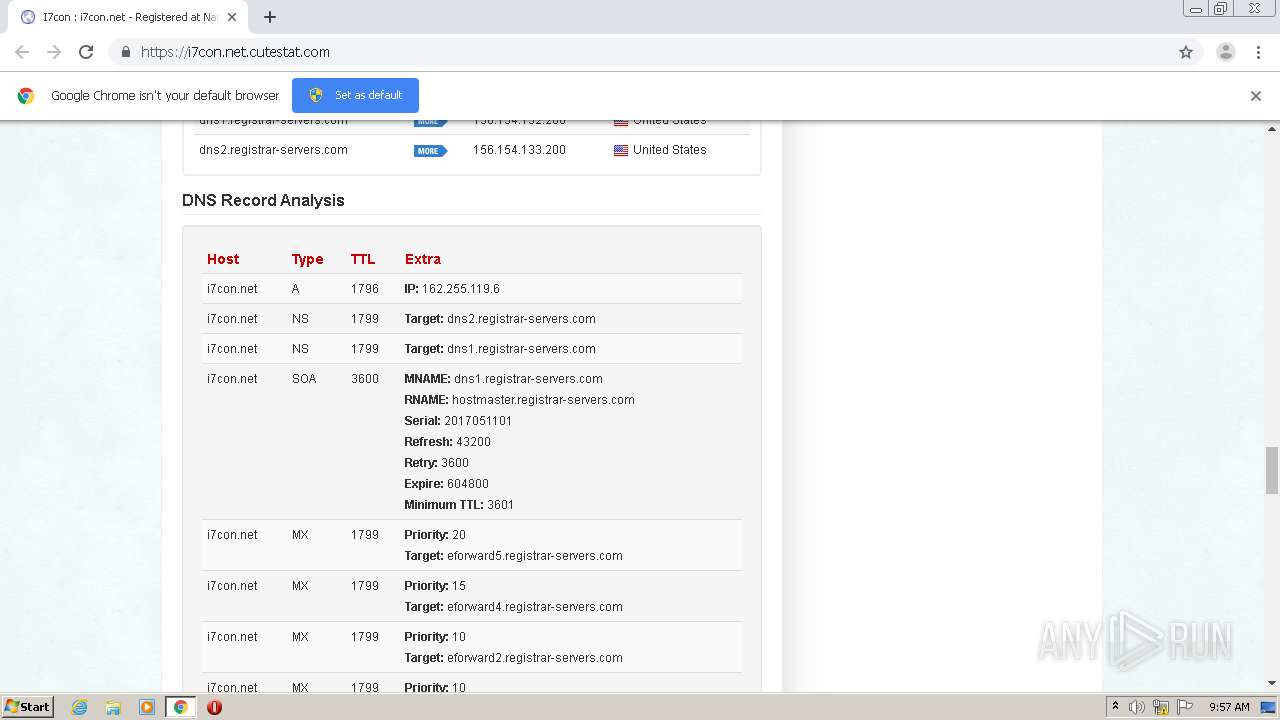The image size is (1280, 720).
Task: Click the TTL column header
Action: (x=363, y=259)
